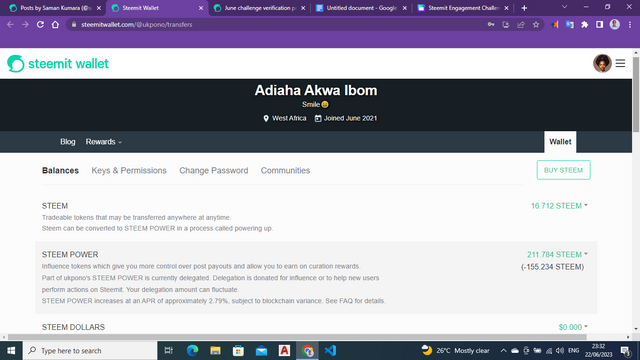
Task: Open a new browser tab
Action: [x=524, y=8]
